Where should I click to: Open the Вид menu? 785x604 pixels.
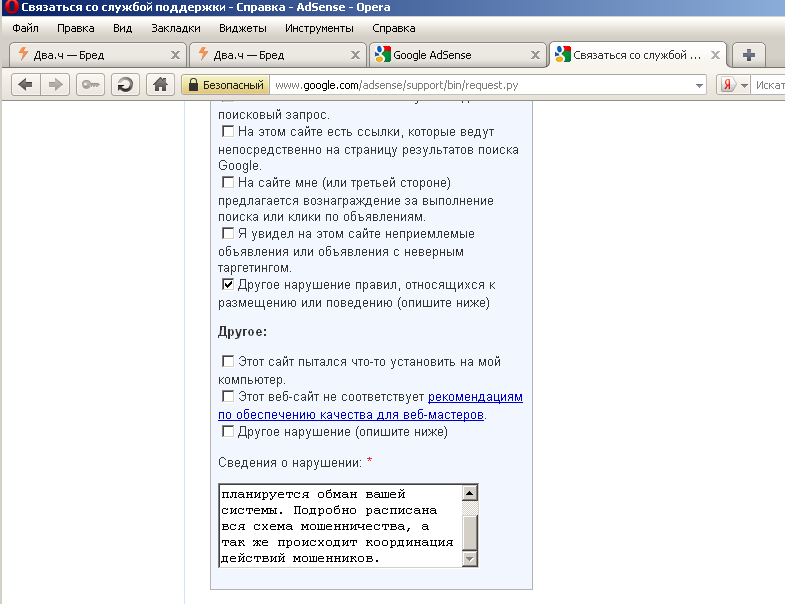(122, 28)
